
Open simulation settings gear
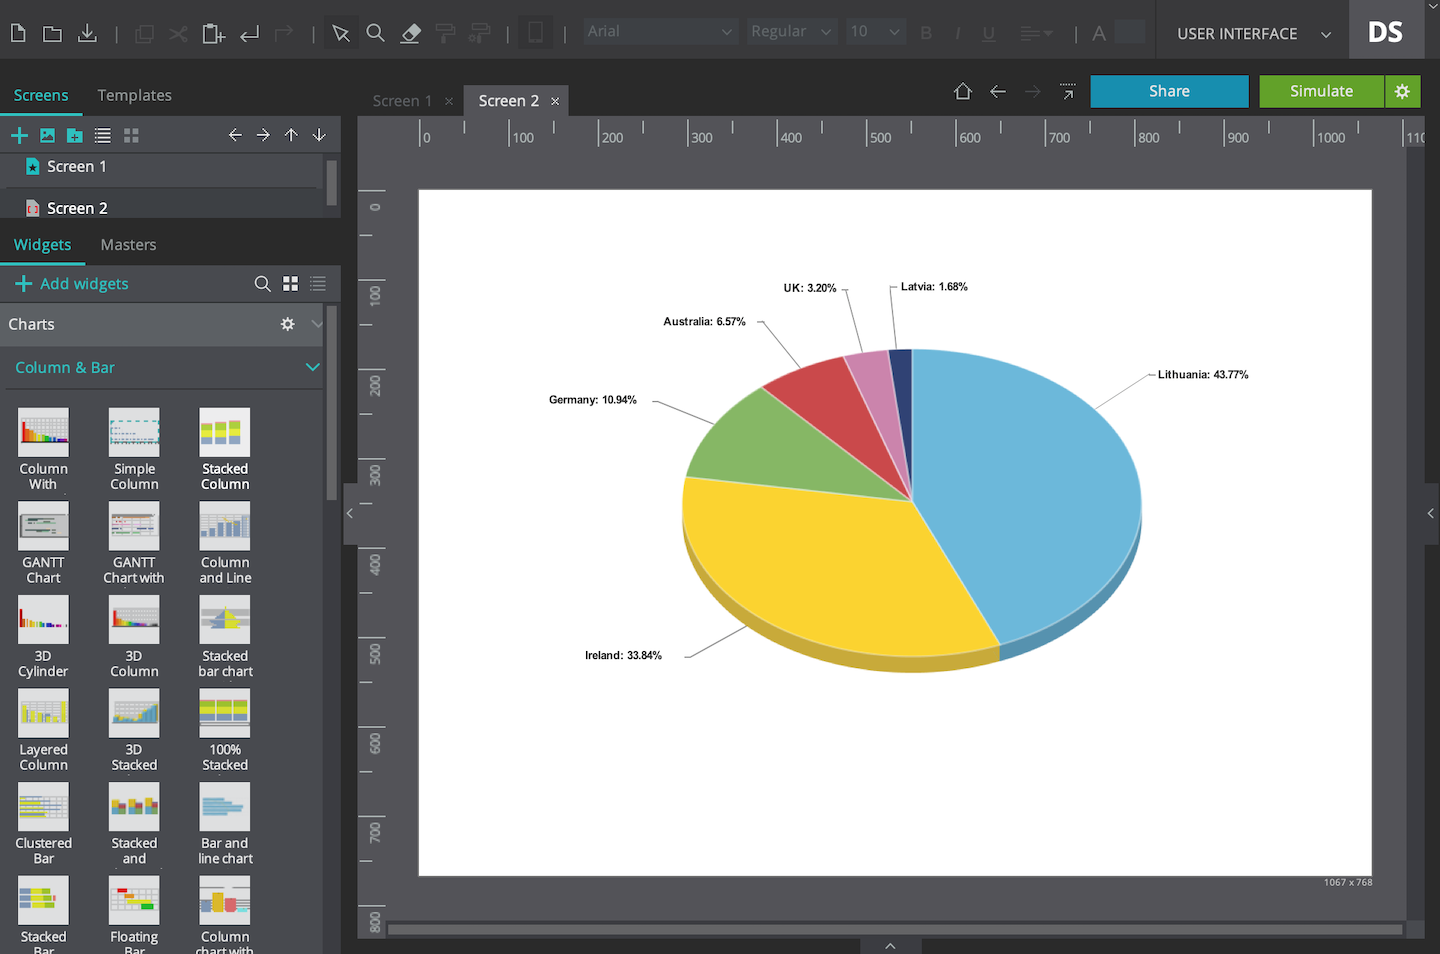pyautogui.click(x=1402, y=91)
